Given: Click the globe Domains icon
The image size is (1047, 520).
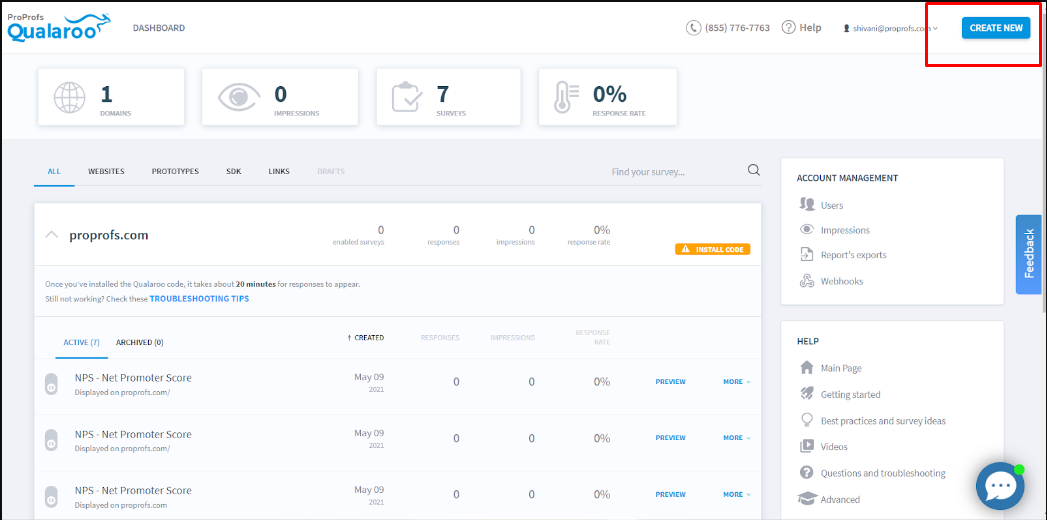Looking at the screenshot, I should click(x=70, y=97).
